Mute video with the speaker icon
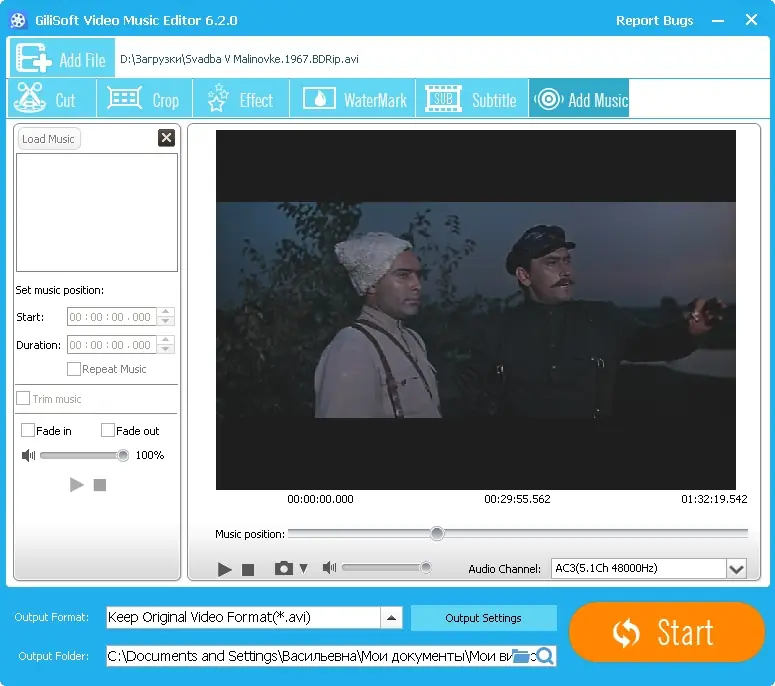The width and height of the screenshot is (775, 686). coord(329,567)
